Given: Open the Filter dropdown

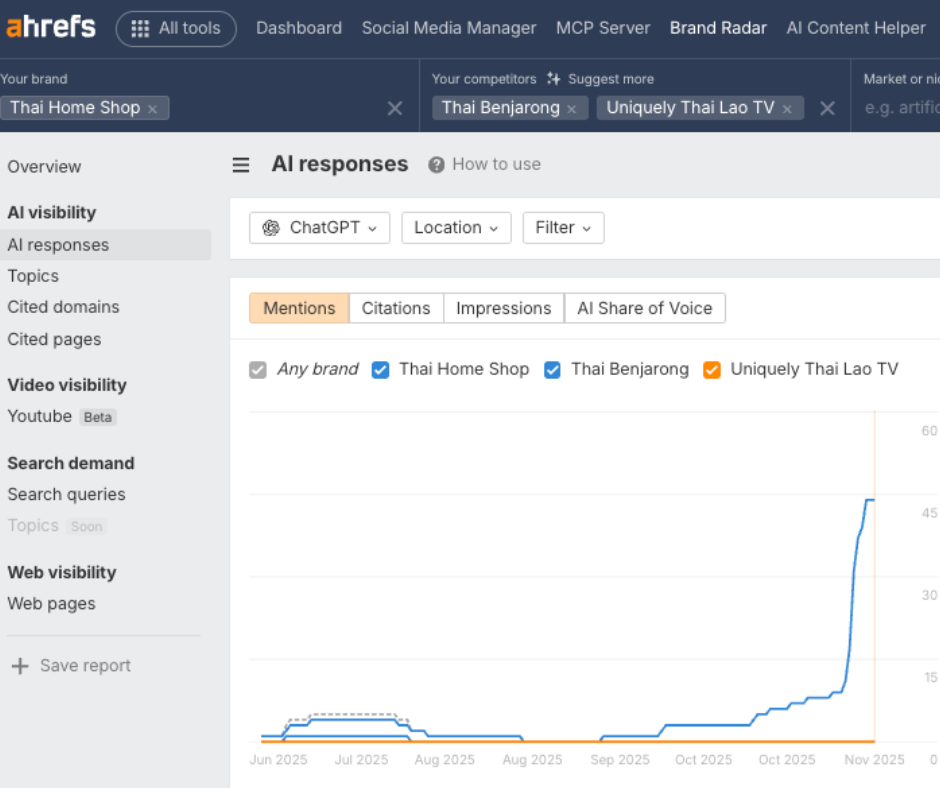Looking at the screenshot, I should coord(563,228).
